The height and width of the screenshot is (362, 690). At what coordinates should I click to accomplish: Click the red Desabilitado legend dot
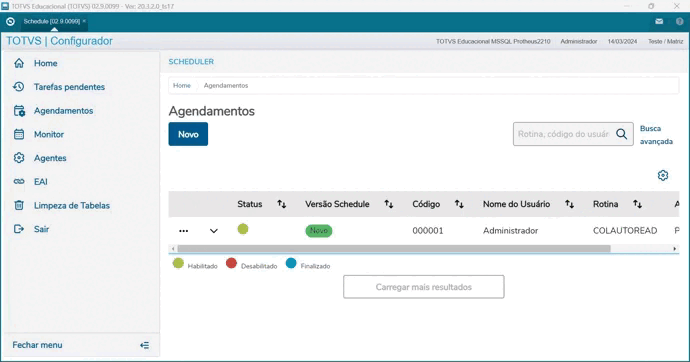tap(231, 263)
